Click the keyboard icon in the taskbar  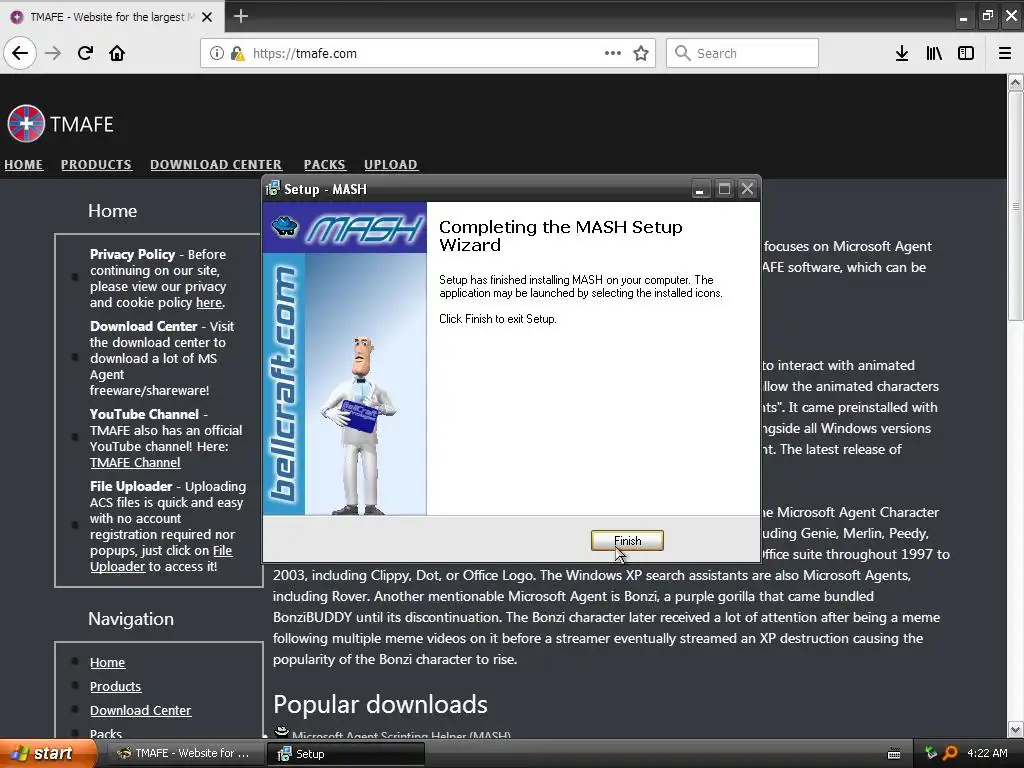click(x=894, y=754)
